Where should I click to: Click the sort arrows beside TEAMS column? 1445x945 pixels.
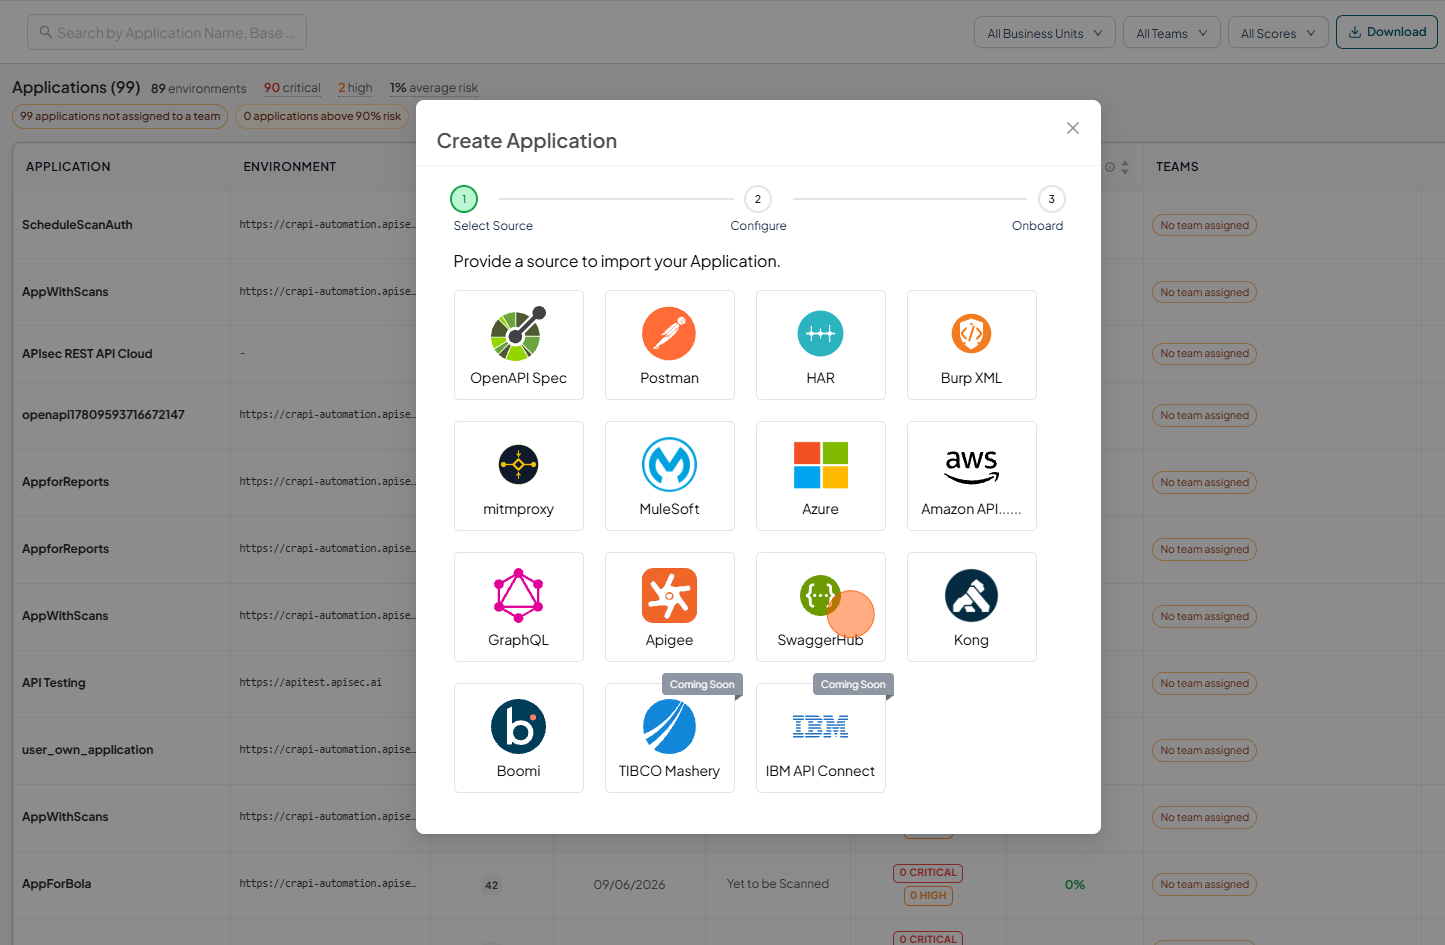1125,167
